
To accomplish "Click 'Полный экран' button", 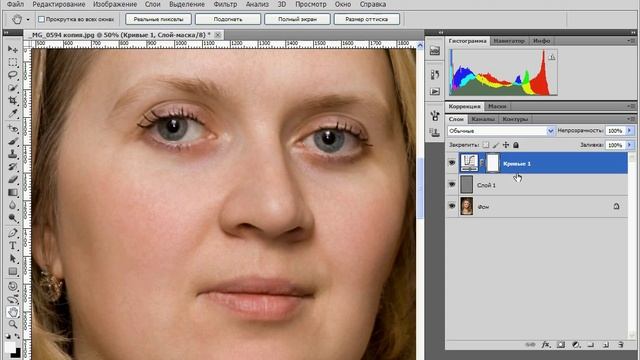I will point(297,19).
